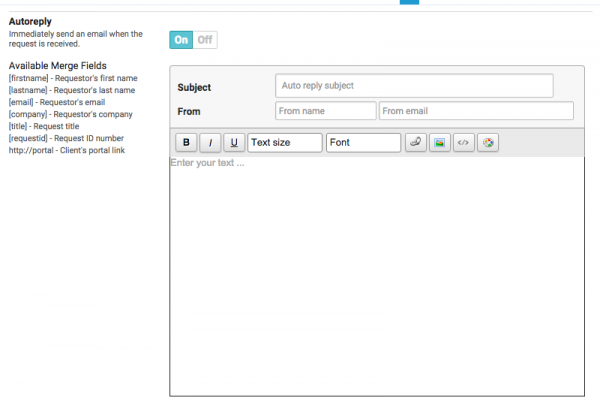Image resolution: width=600 pixels, height=413 pixels.
Task: Underline text with the U button
Action: 234,142
